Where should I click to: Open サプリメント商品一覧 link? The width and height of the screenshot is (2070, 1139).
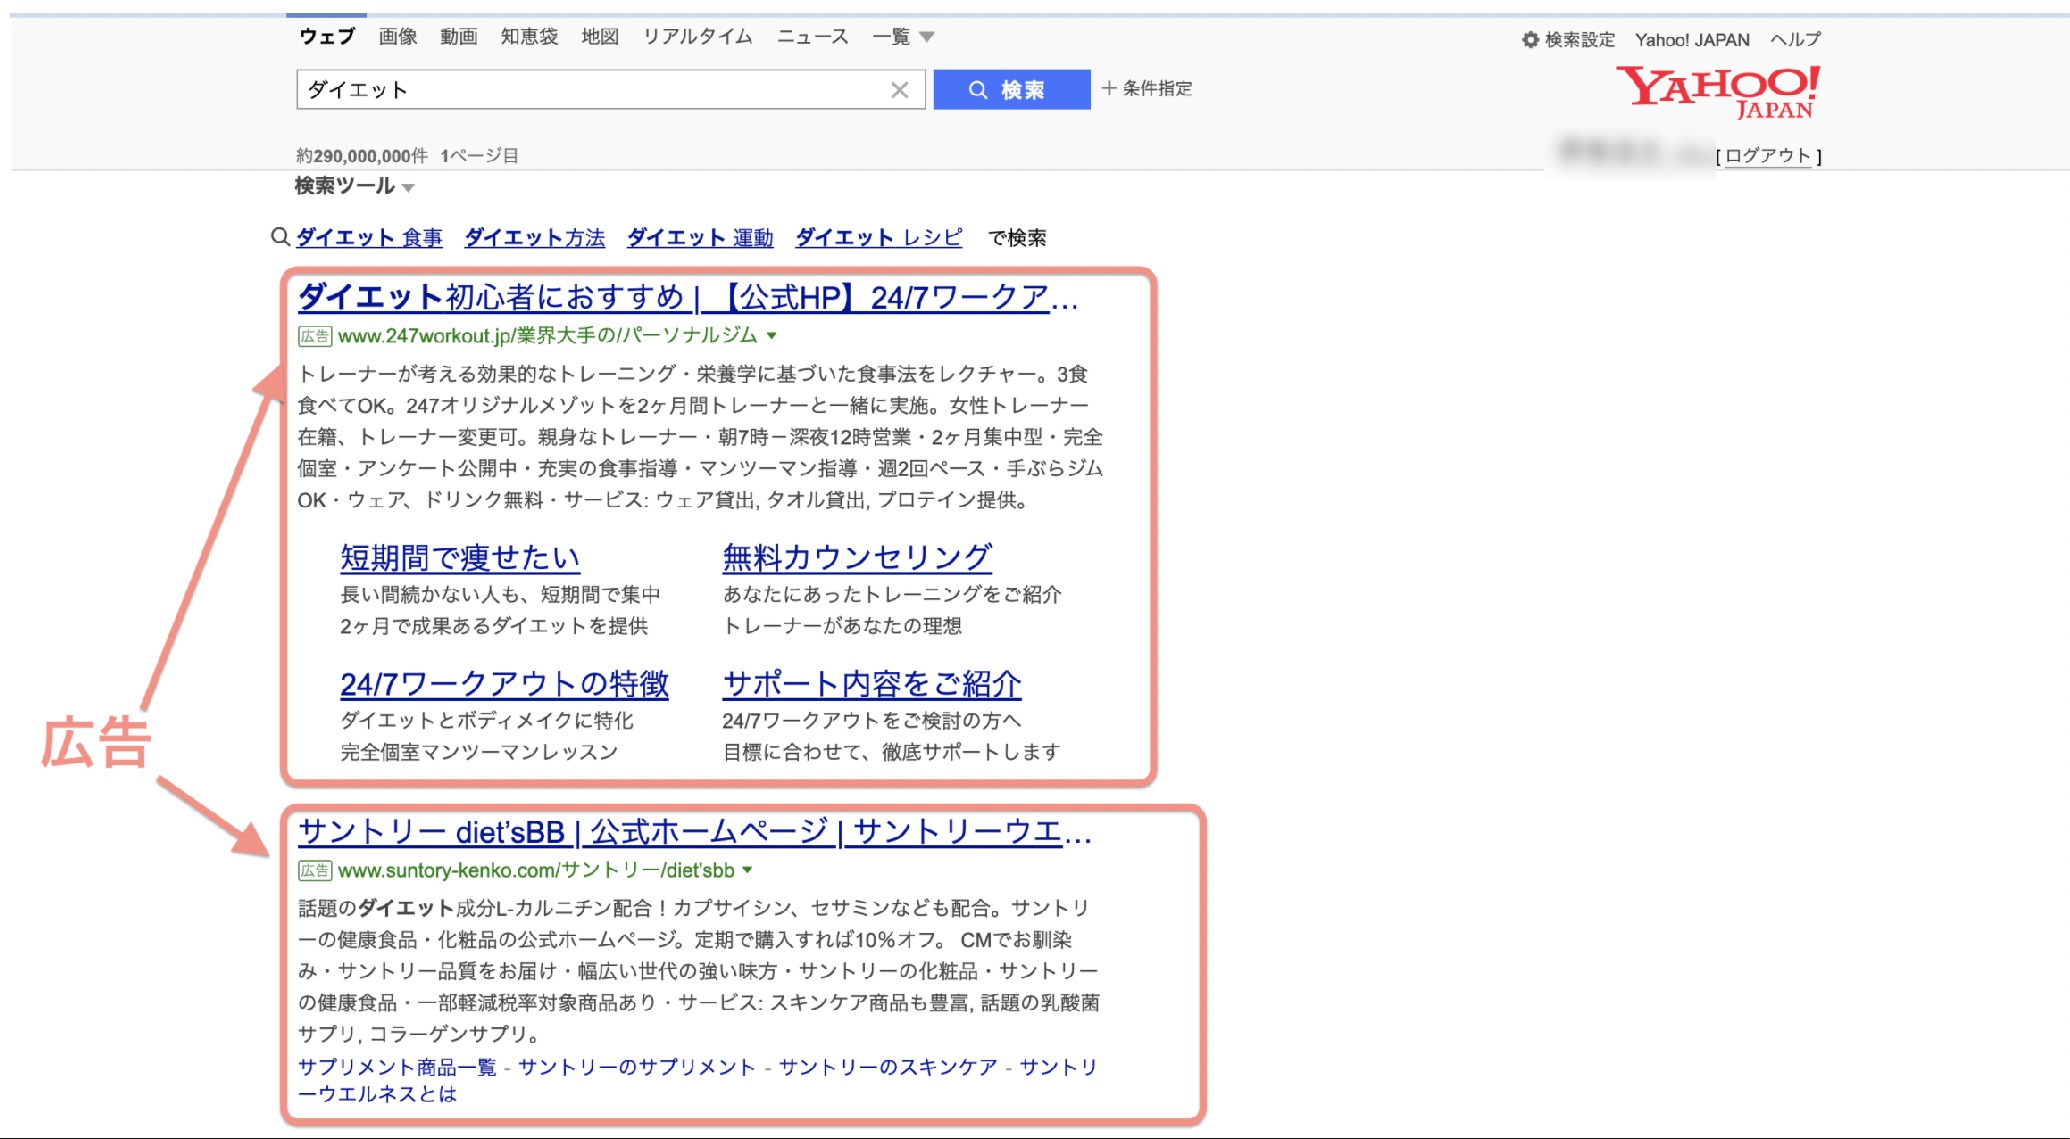[x=397, y=1067]
